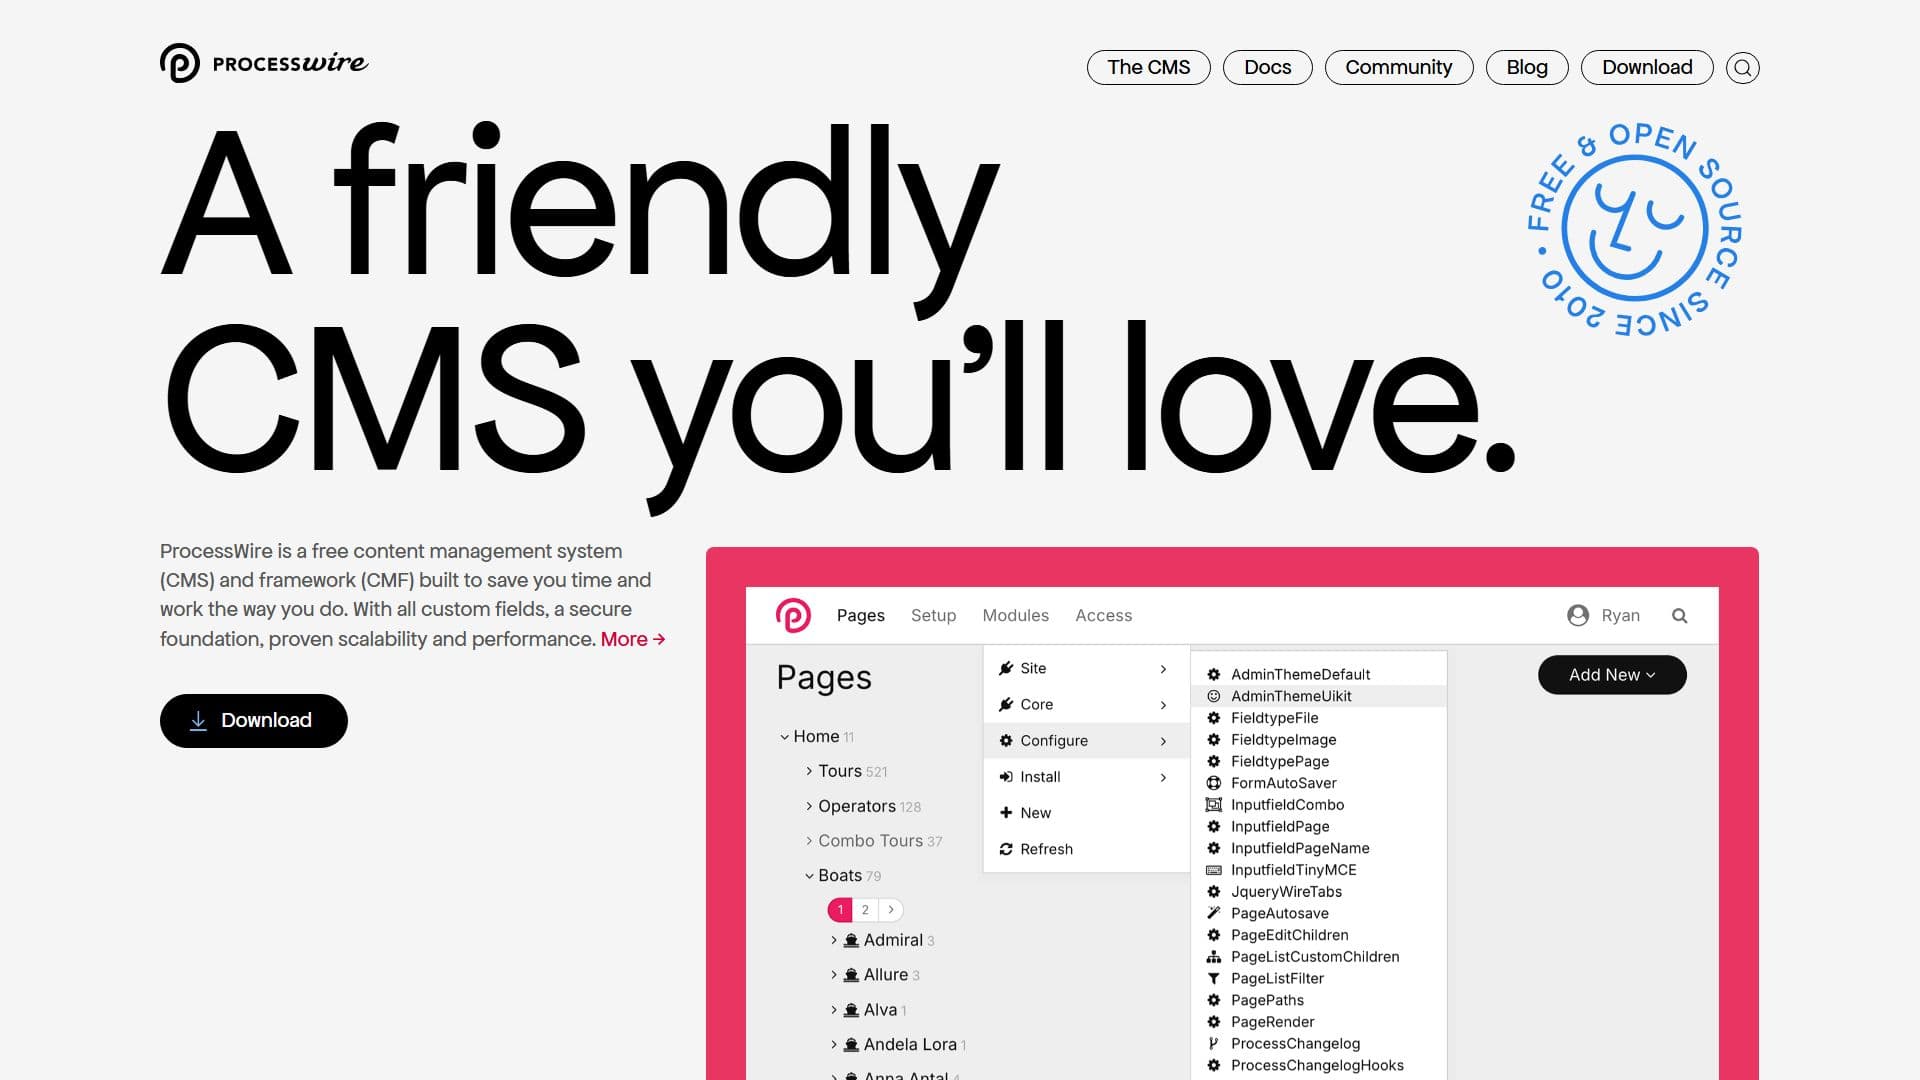
Task: Collapse the Home tree node
Action: click(x=784, y=737)
